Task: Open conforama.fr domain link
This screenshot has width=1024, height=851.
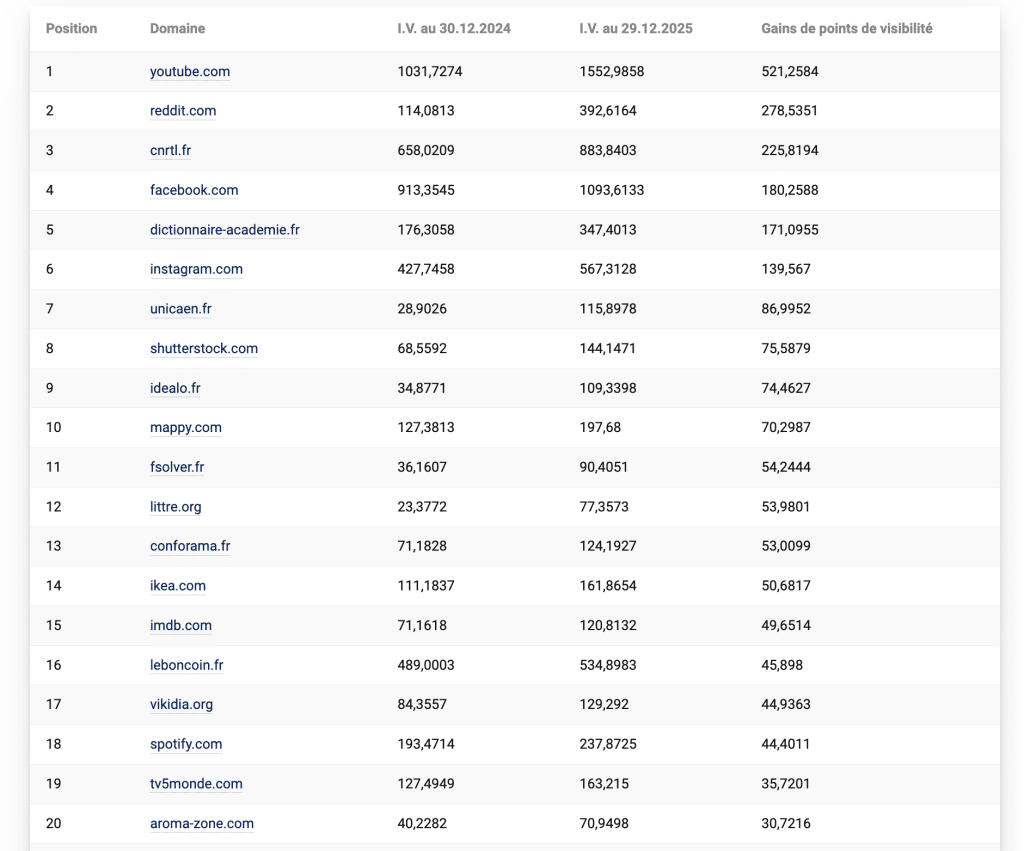Action: [190, 546]
